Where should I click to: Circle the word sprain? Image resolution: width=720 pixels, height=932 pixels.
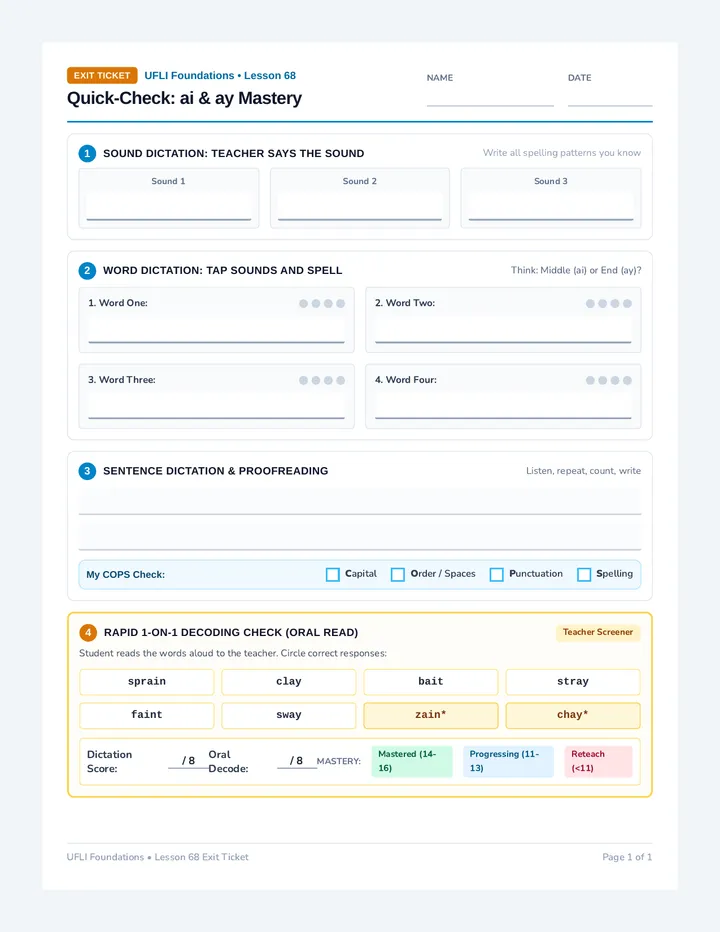[147, 682]
